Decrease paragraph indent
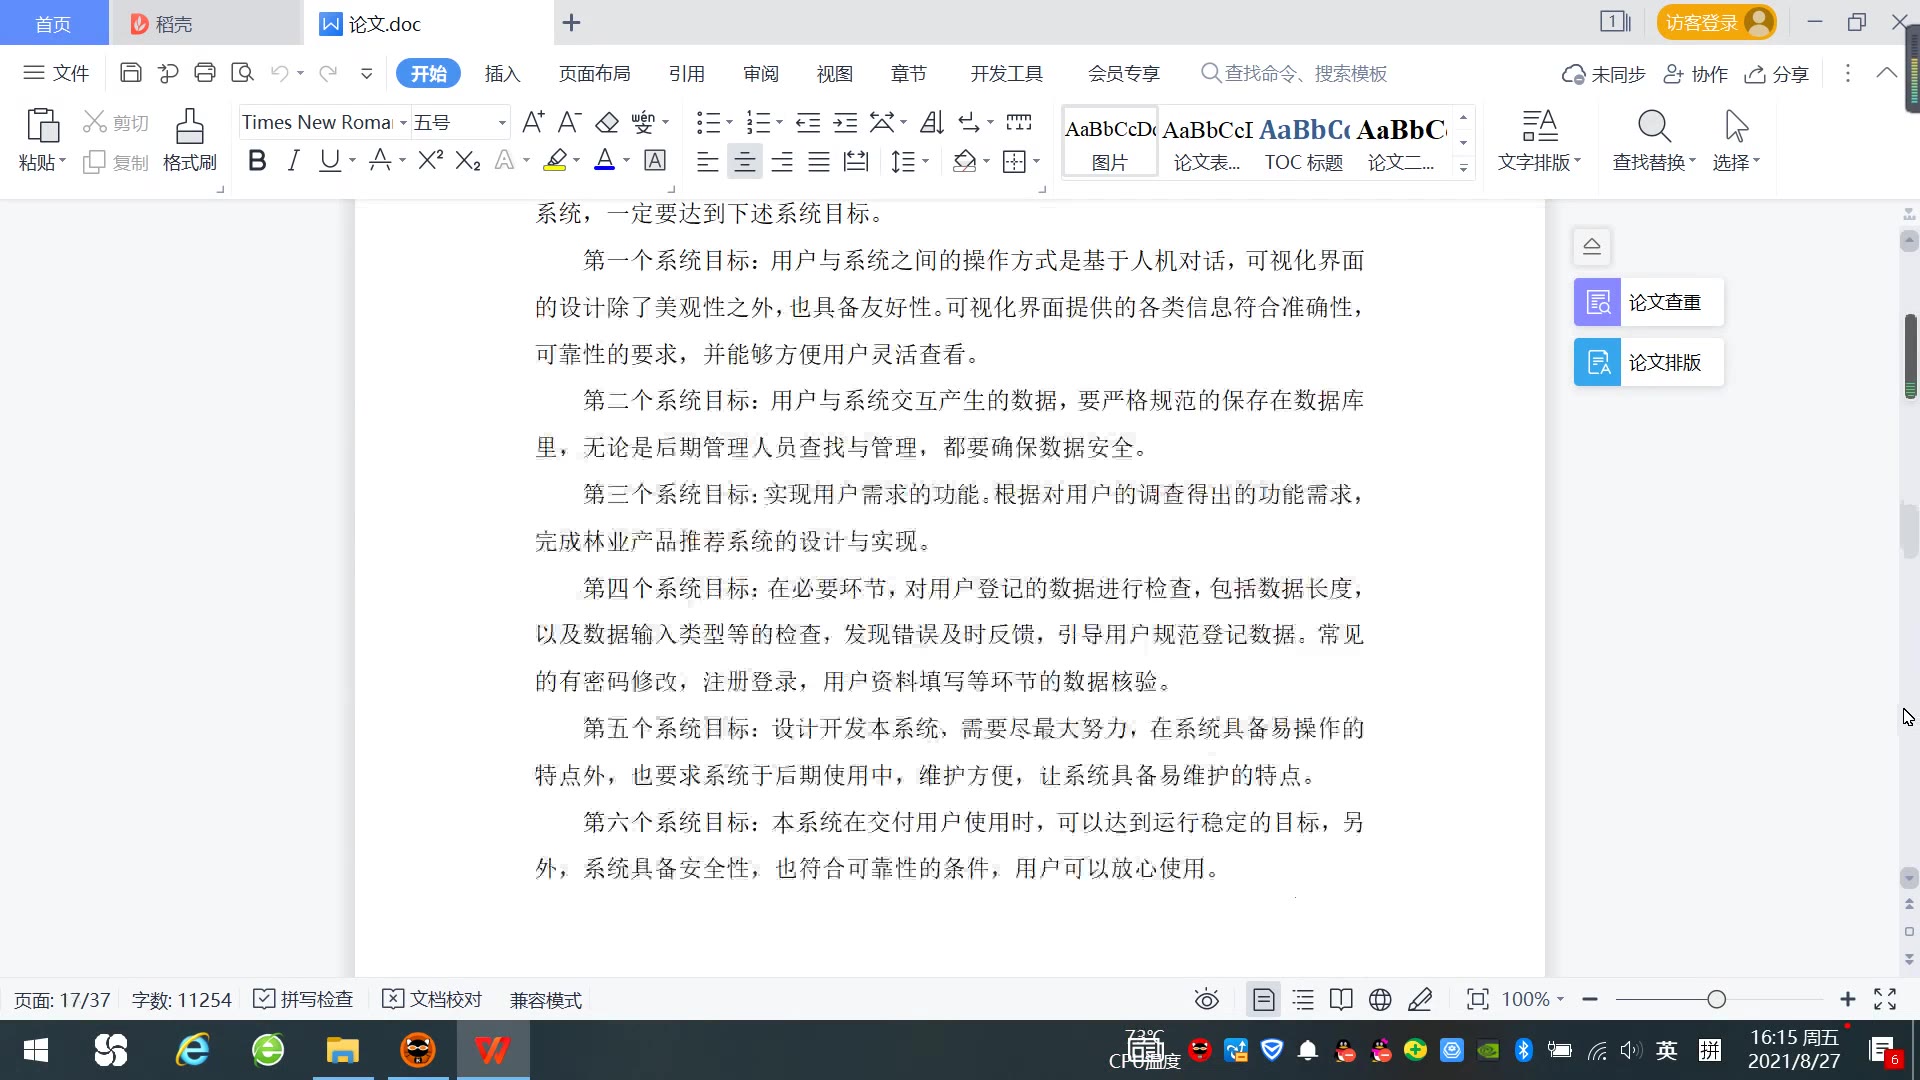The image size is (1920, 1080). point(808,122)
